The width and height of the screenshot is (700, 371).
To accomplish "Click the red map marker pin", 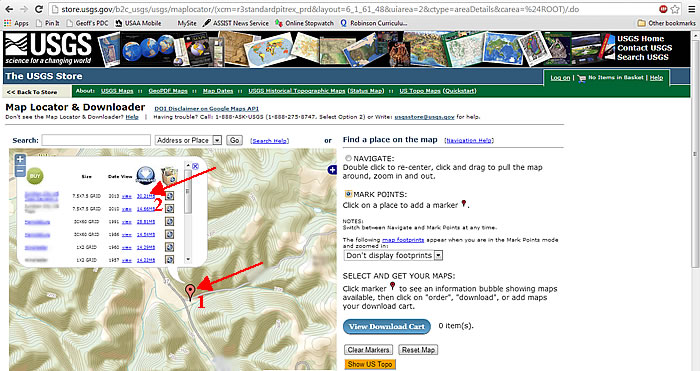I will click(191, 292).
